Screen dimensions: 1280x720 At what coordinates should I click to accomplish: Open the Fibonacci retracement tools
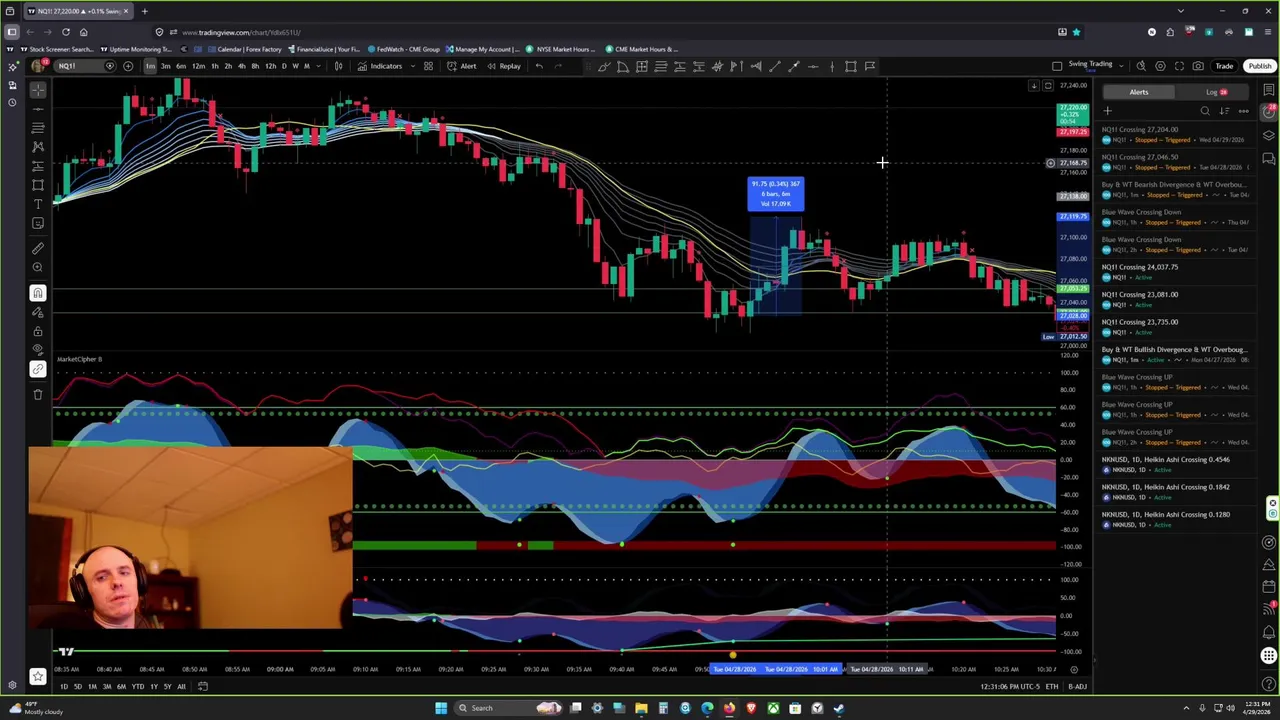(38, 127)
